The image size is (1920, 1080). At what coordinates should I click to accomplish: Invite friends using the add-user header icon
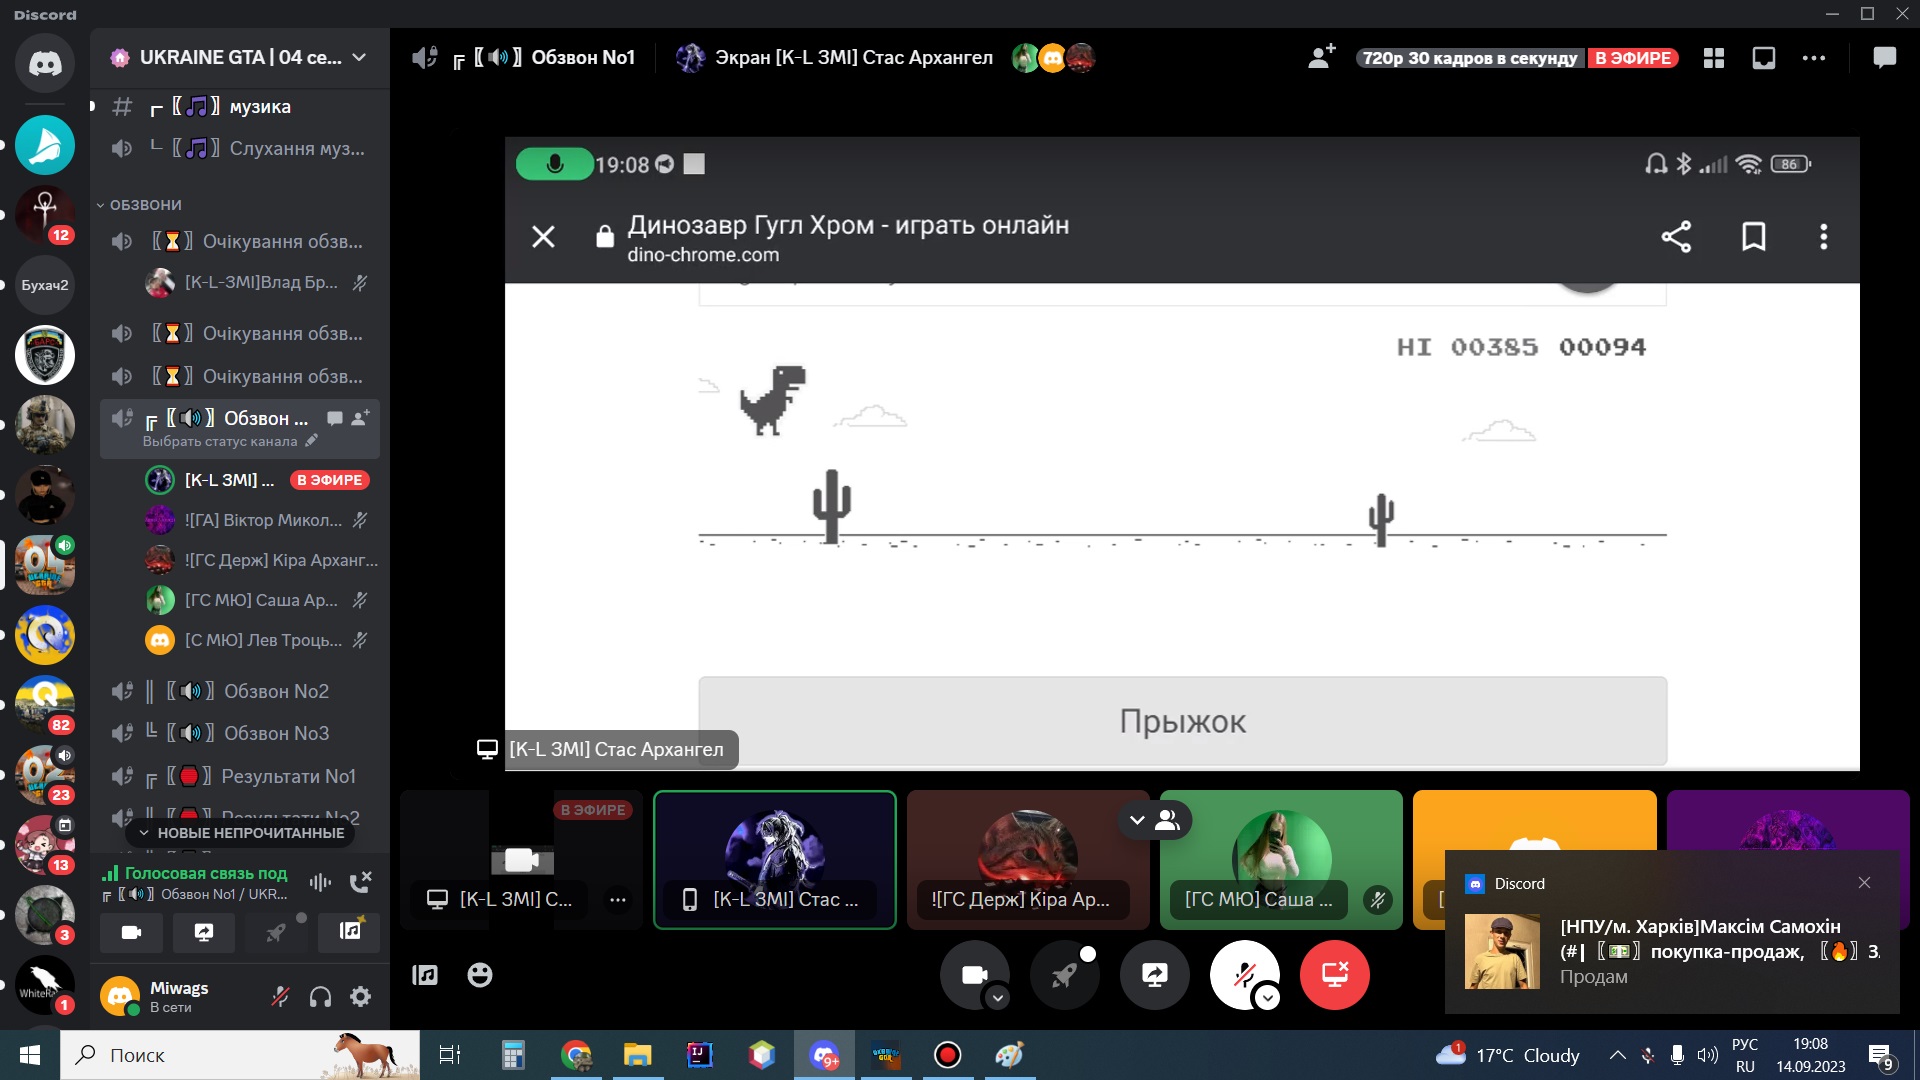[1321, 57]
